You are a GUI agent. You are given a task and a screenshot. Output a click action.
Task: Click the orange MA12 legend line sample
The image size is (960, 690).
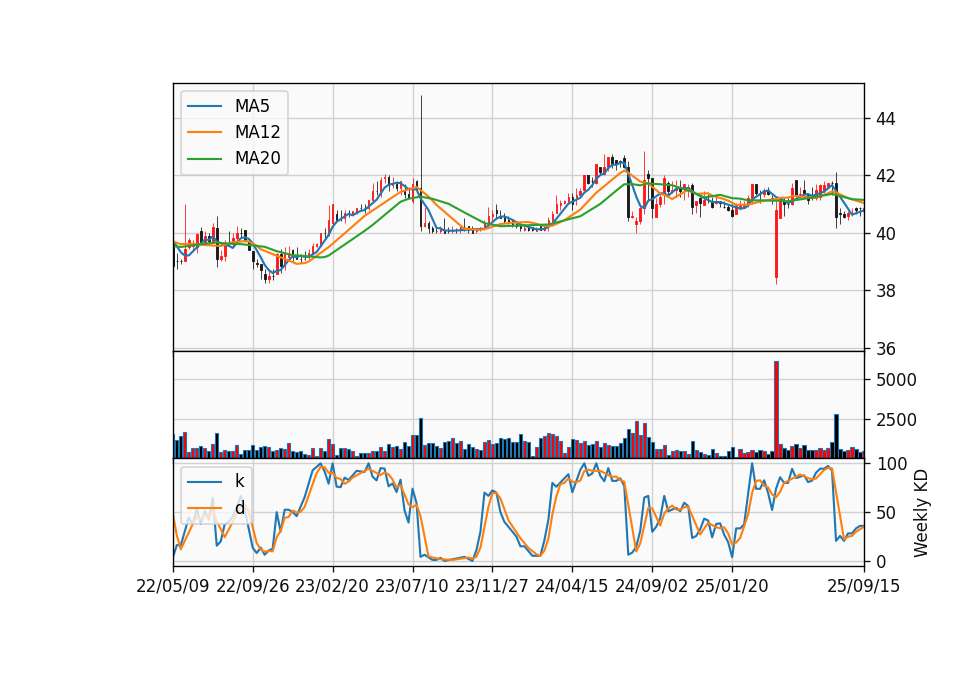click(204, 132)
